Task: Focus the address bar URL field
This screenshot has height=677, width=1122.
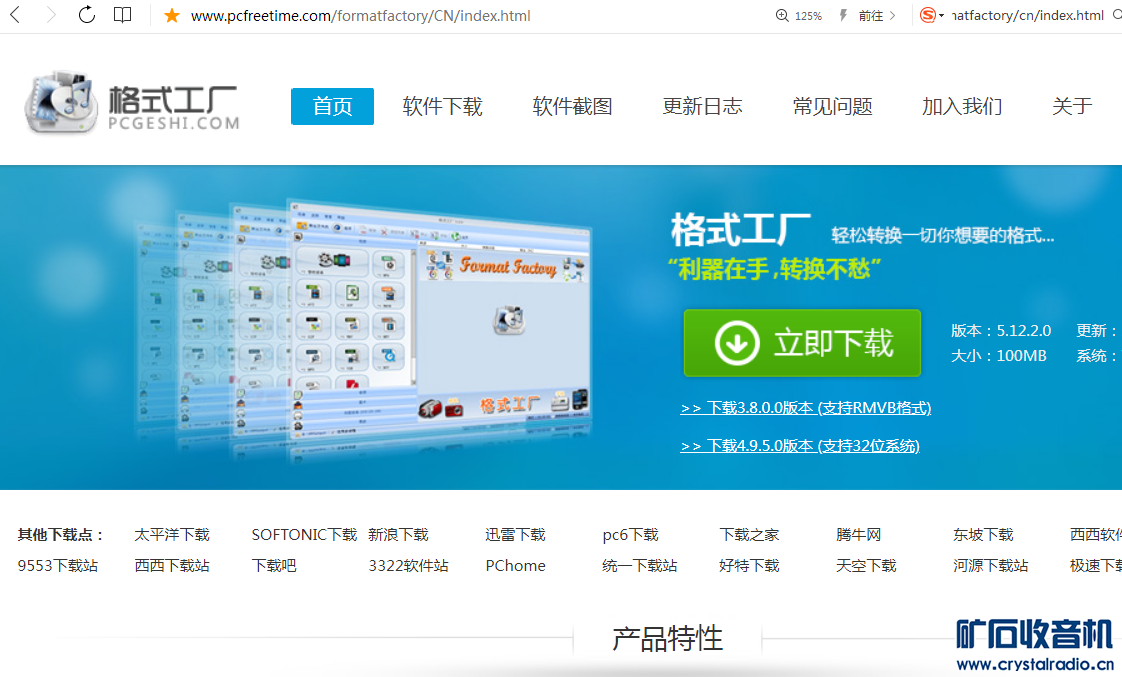Action: (361, 16)
